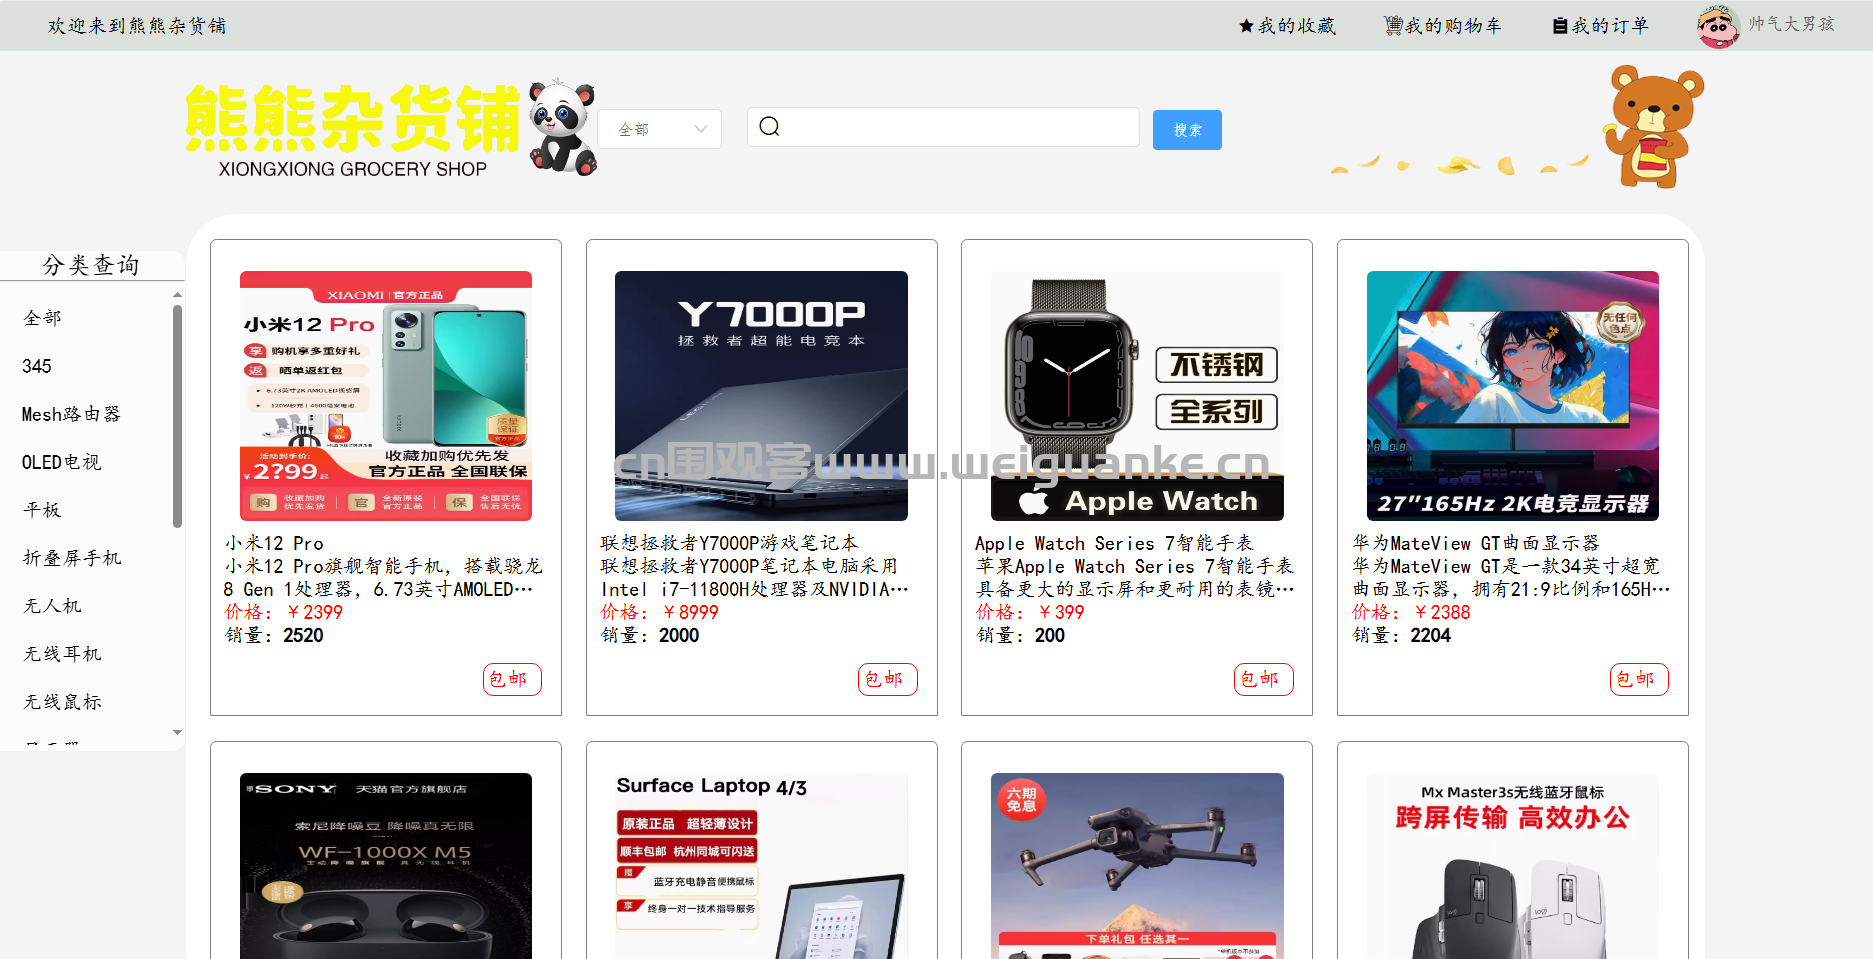Open 我的订单 link
The image size is (1873, 959).
pos(1610,26)
